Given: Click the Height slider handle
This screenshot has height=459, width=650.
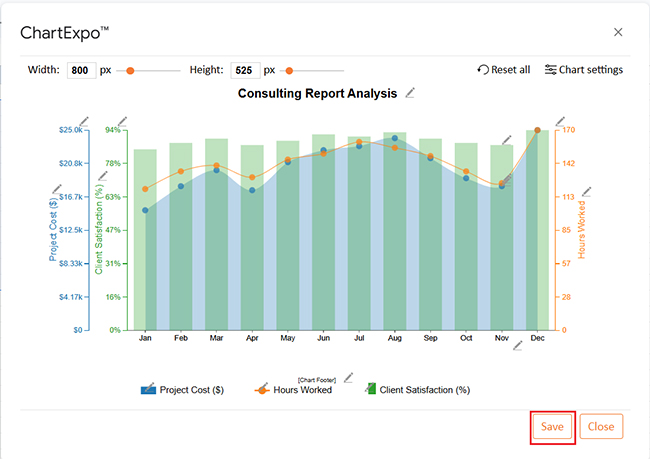Looking at the screenshot, I should tap(290, 71).
